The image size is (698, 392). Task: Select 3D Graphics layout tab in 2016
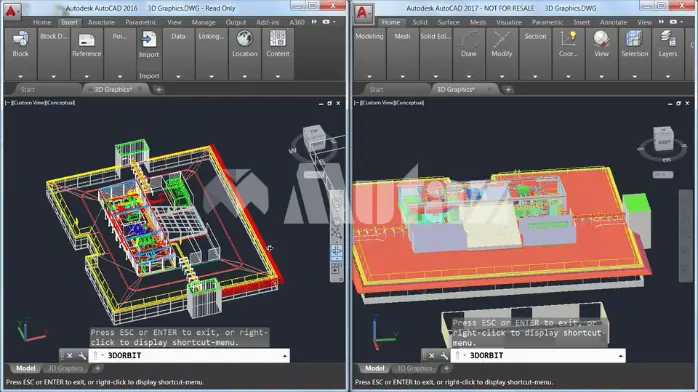tap(65, 368)
